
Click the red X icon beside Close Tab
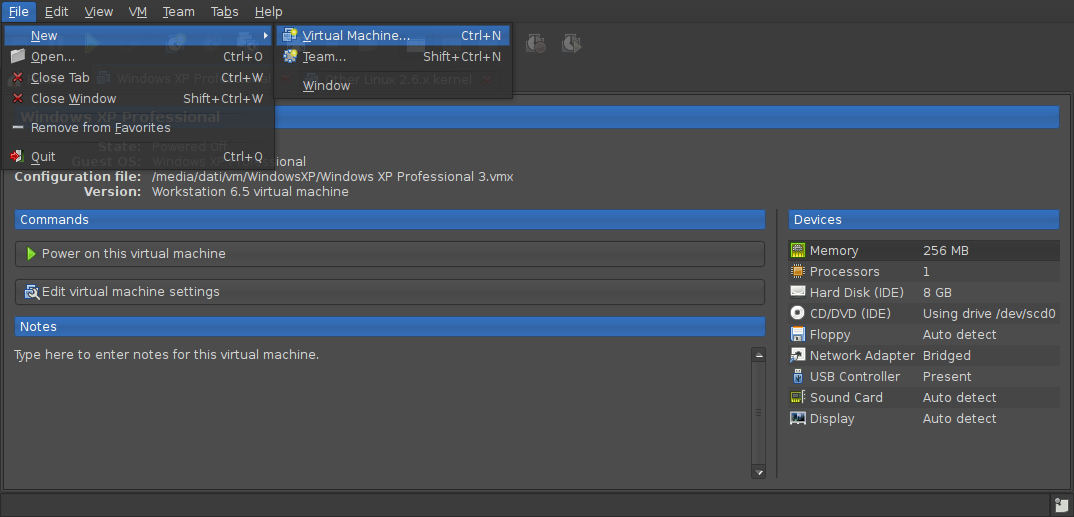point(18,77)
